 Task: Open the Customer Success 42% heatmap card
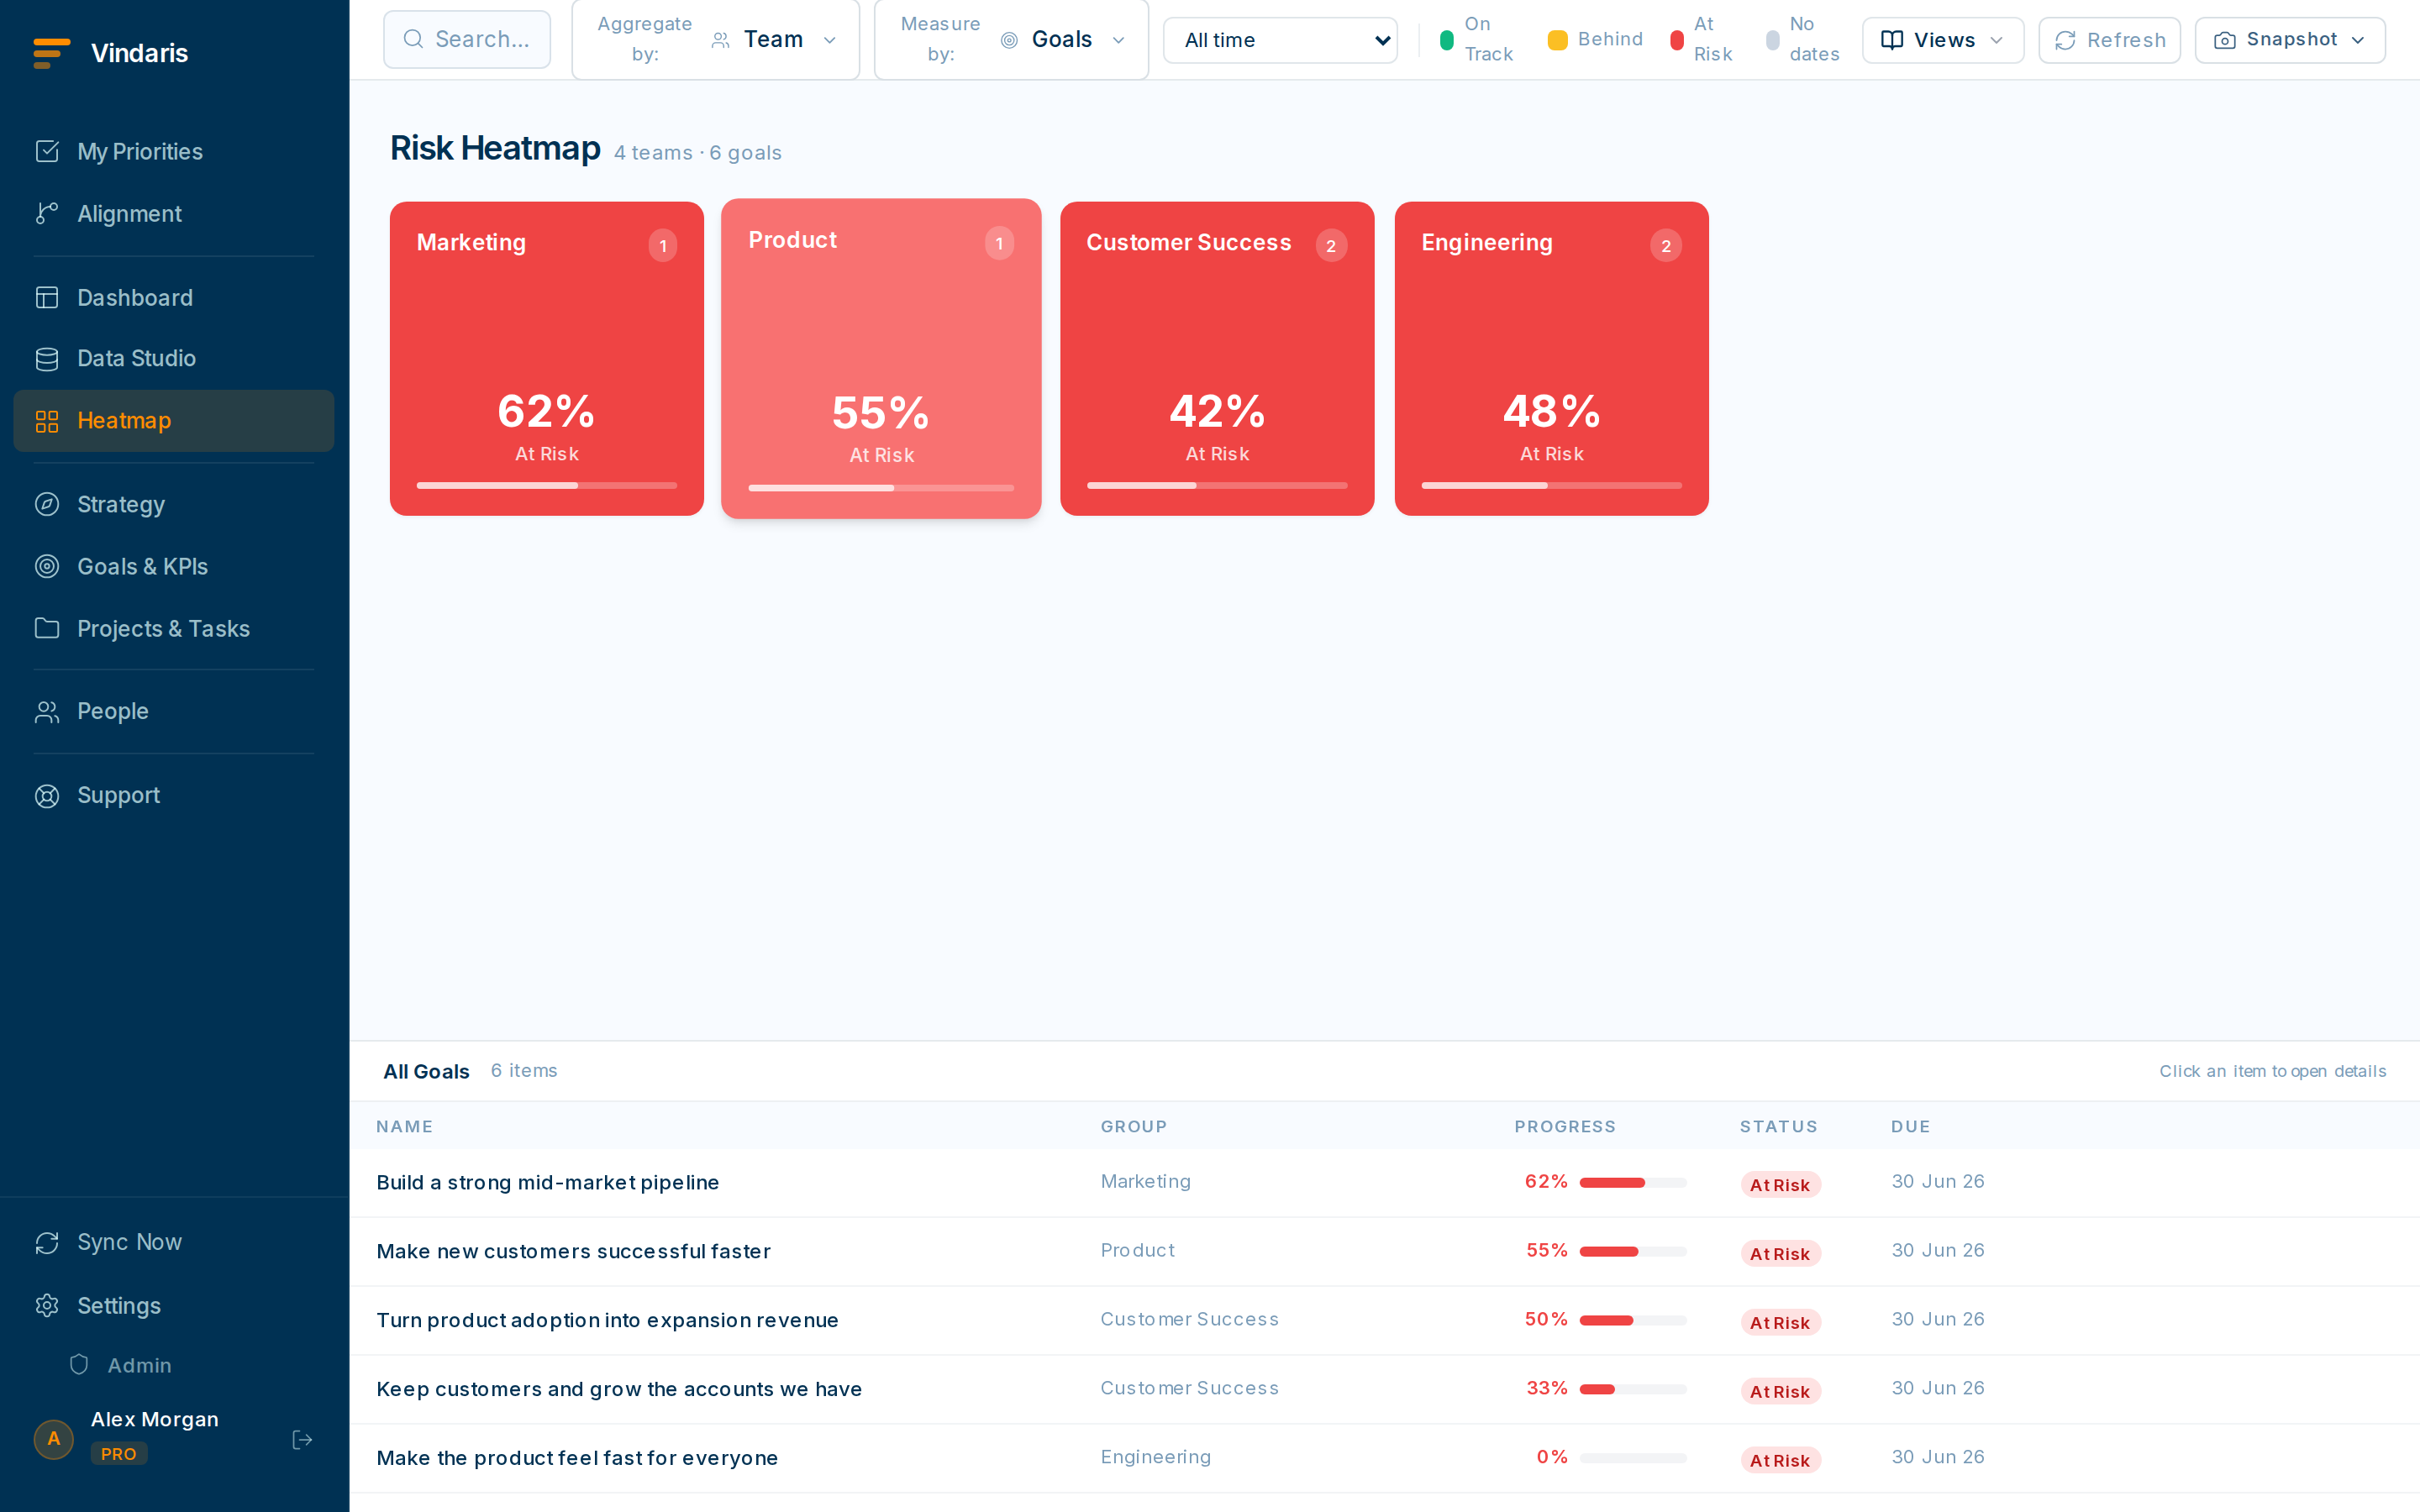(x=1217, y=358)
